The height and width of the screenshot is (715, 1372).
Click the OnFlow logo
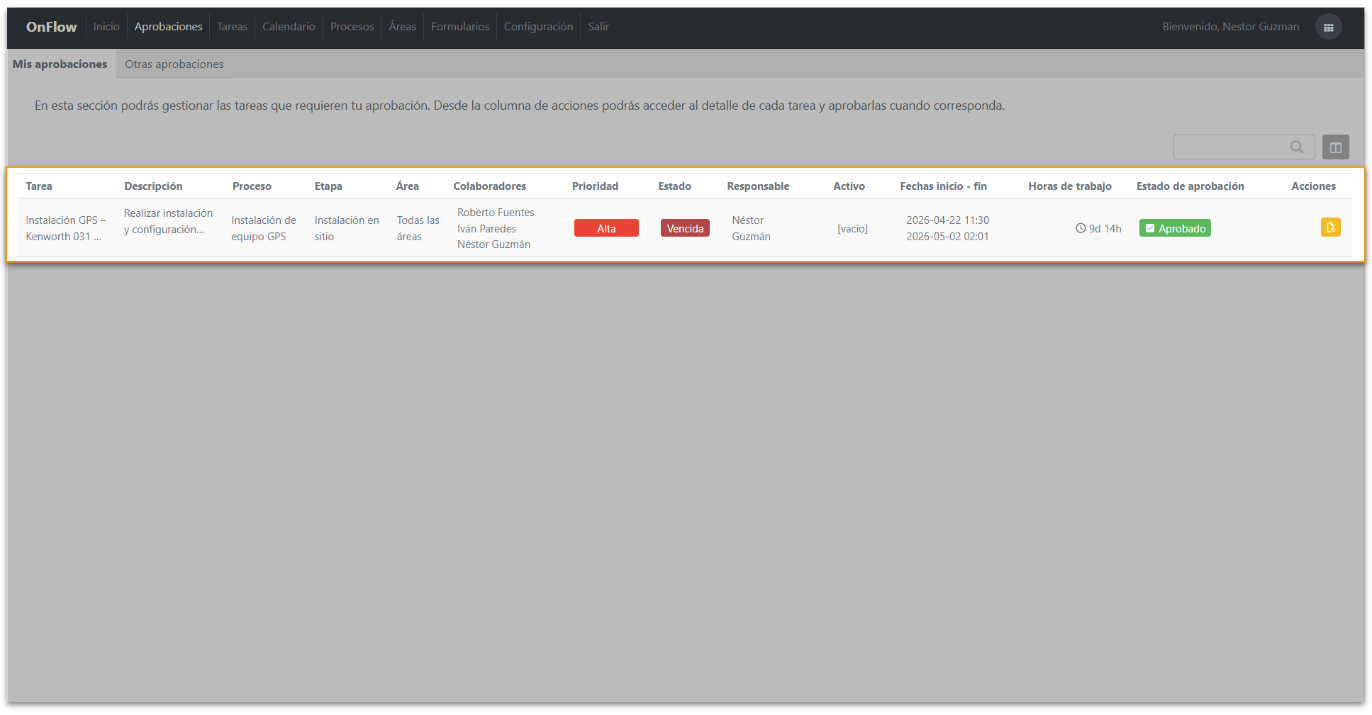point(51,27)
